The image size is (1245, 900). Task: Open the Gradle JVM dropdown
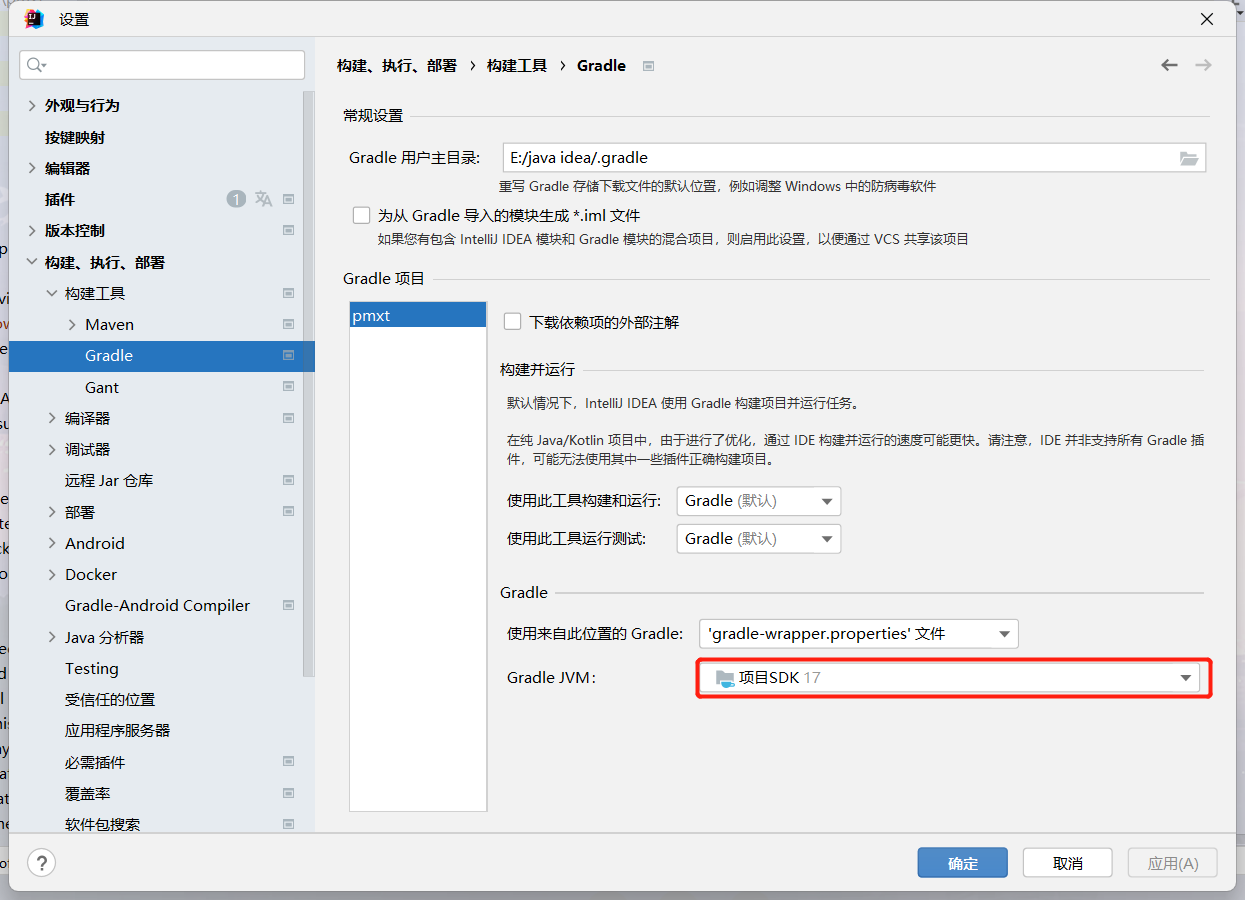click(950, 678)
